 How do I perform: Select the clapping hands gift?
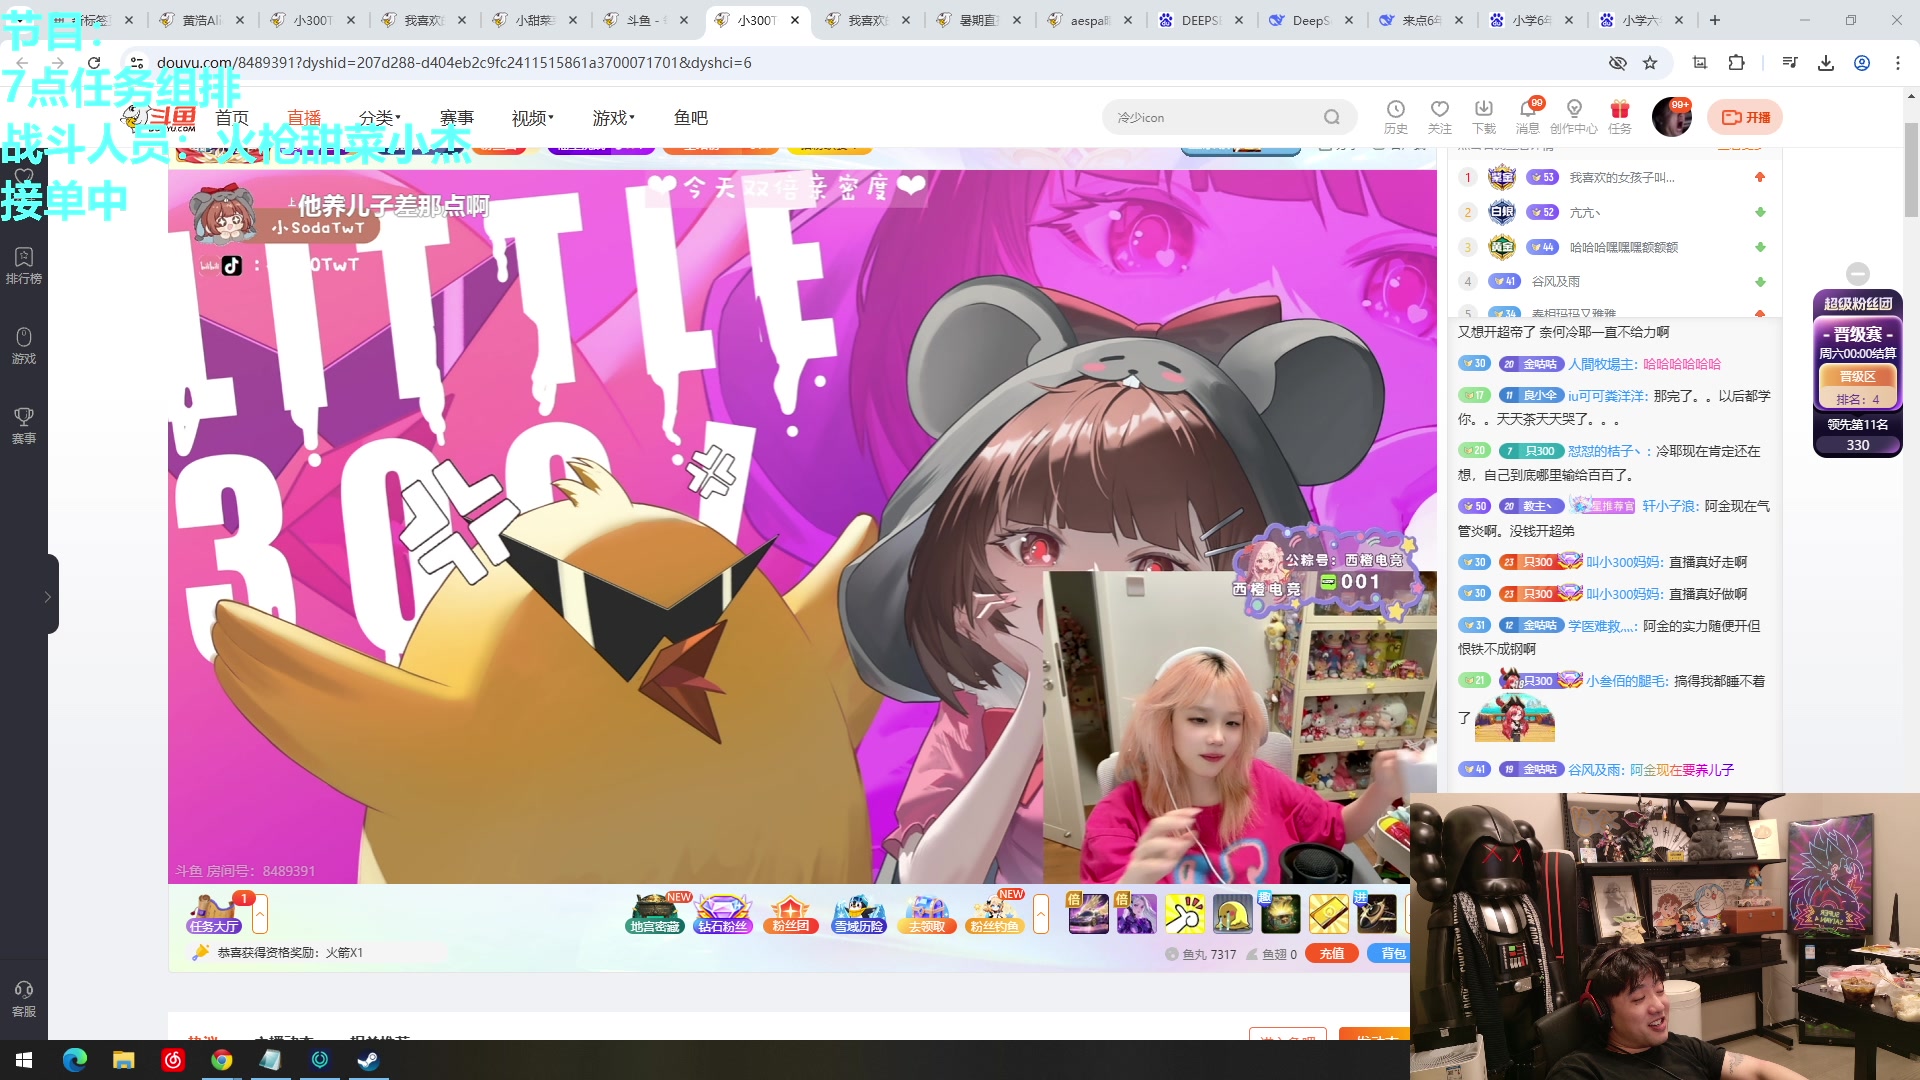tap(1185, 914)
